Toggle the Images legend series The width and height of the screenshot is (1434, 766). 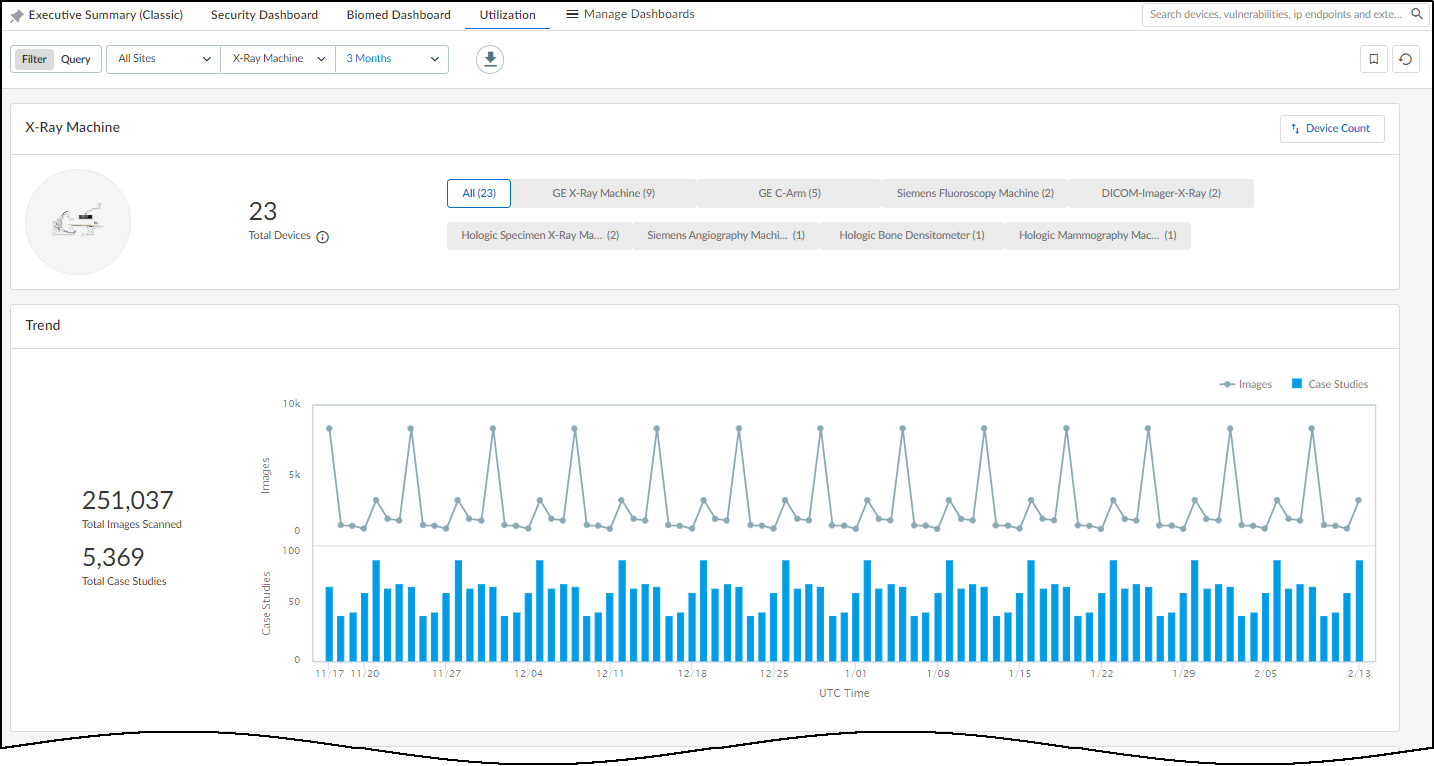tap(1246, 384)
